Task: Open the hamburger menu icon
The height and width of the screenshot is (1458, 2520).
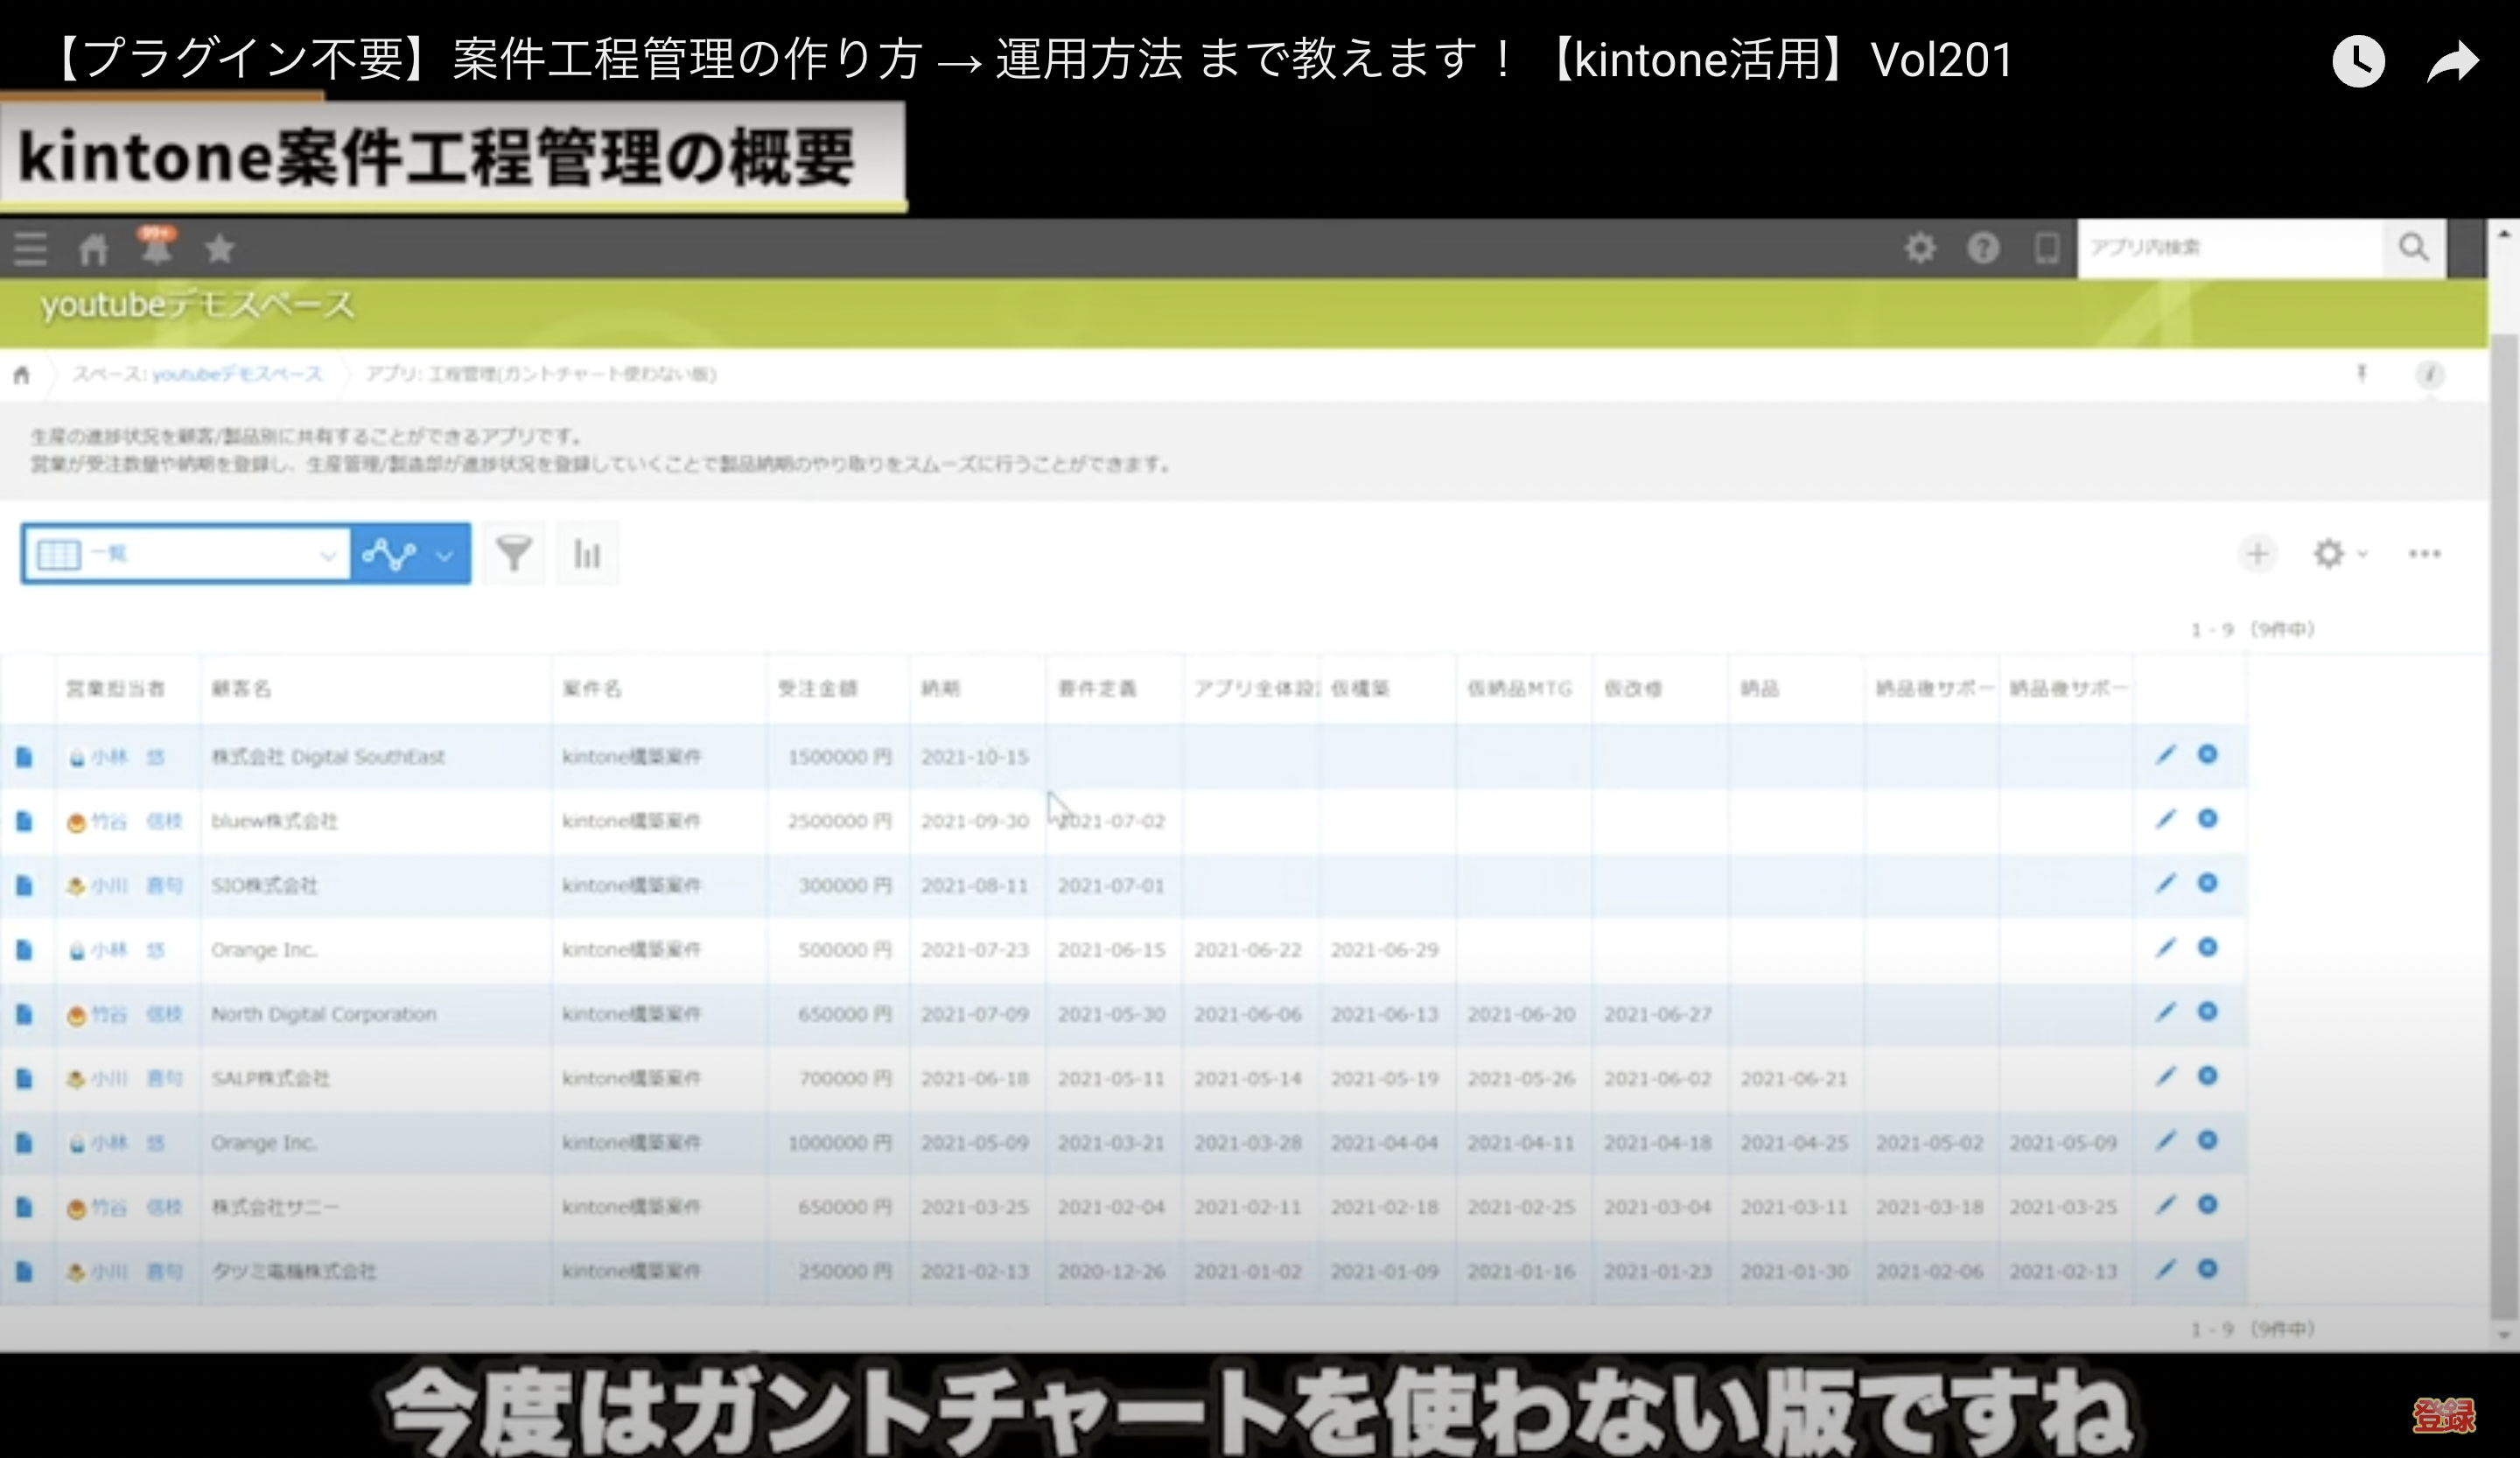Action: coord(30,249)
